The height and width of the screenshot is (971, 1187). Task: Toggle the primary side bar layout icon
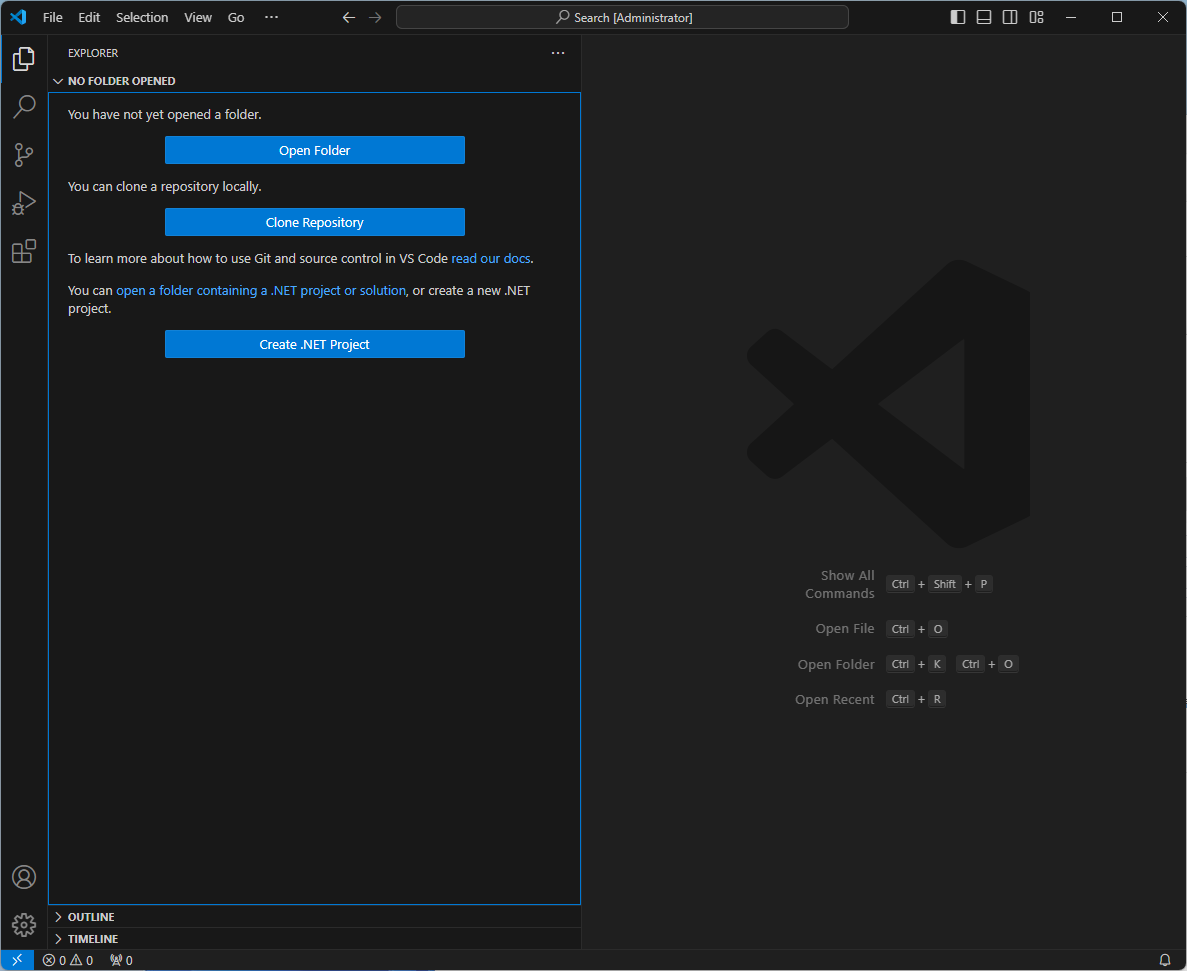(x=958, y=17)
